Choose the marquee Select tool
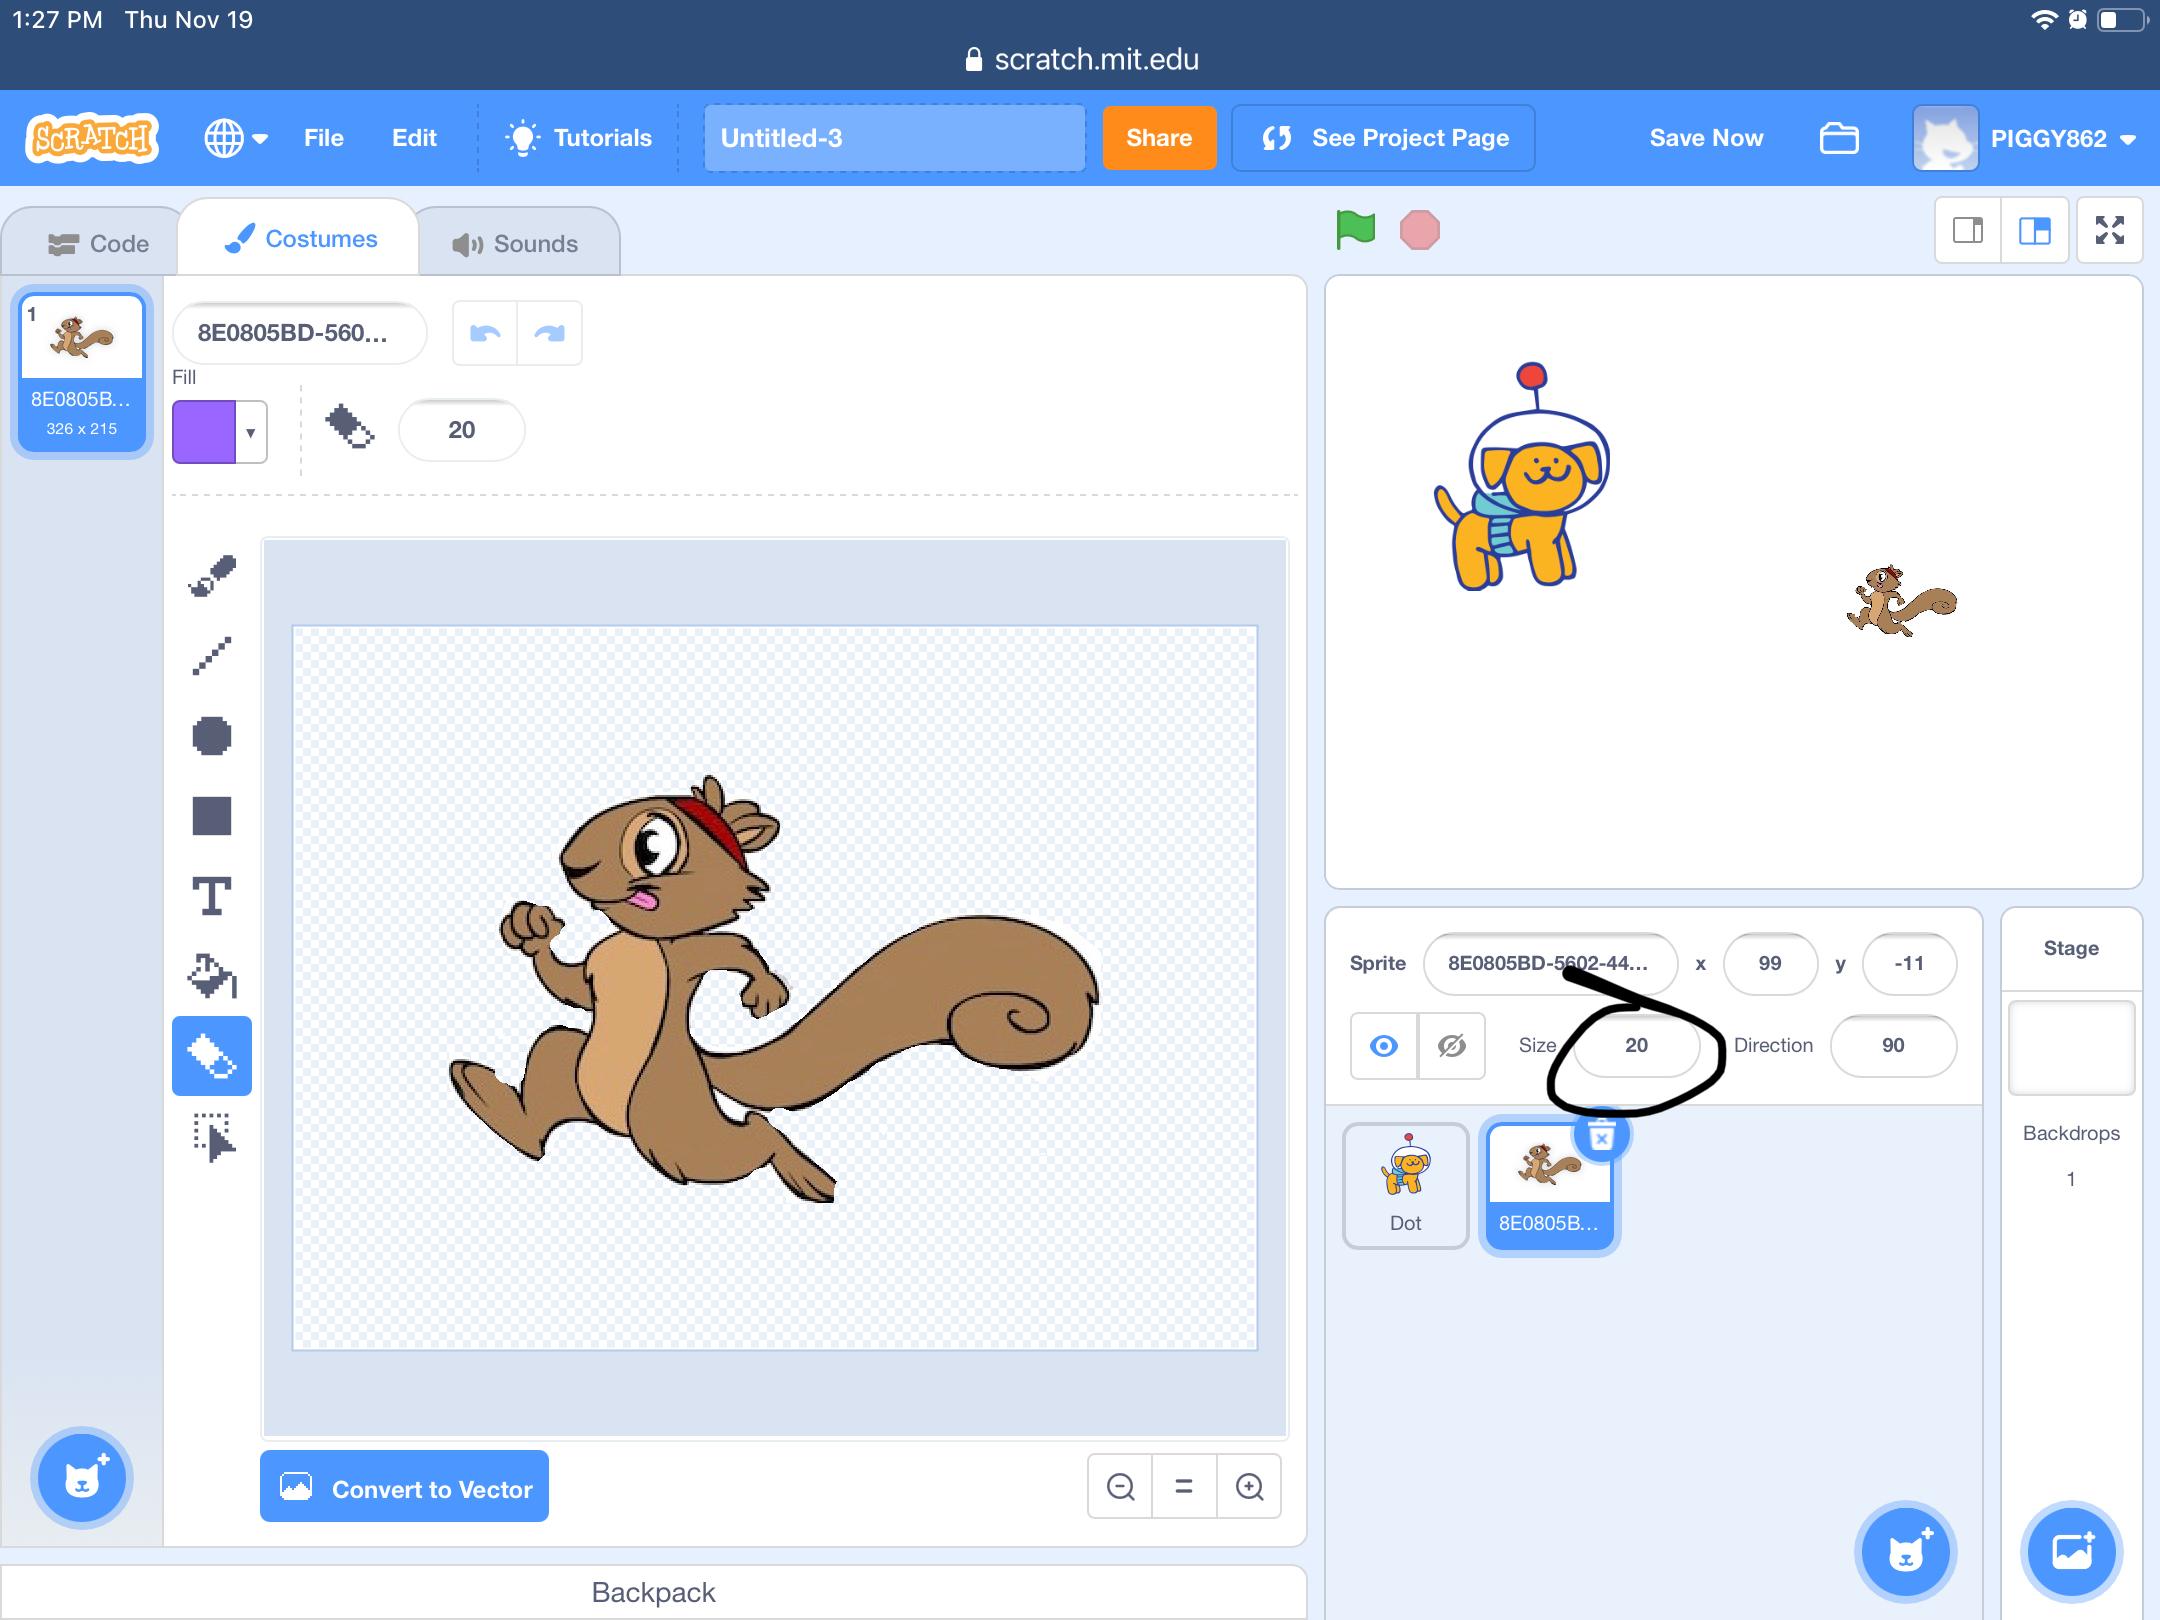The image size is (2160, 1620). [212, 1137]
